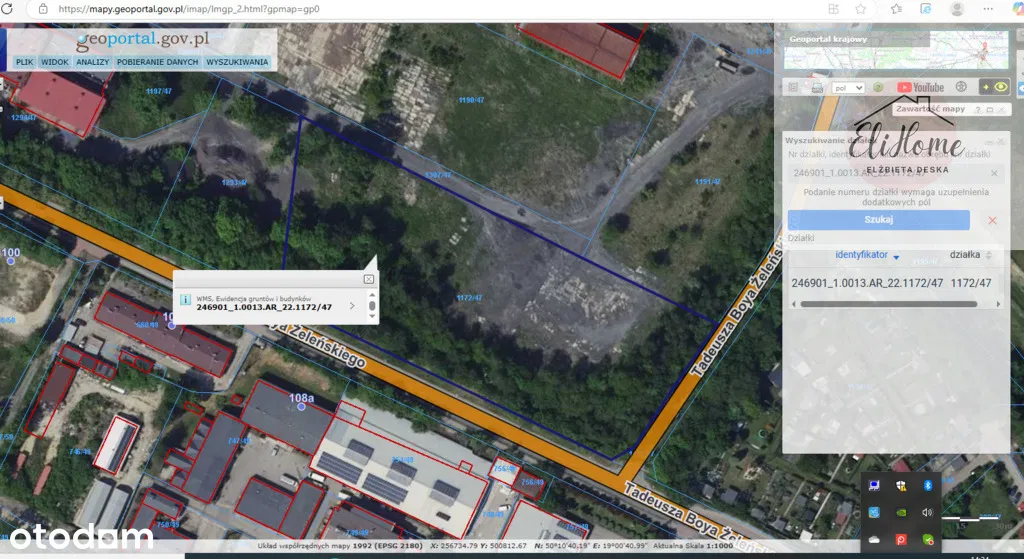
Task: Open the PLIK menu
Action: [24, 62]
